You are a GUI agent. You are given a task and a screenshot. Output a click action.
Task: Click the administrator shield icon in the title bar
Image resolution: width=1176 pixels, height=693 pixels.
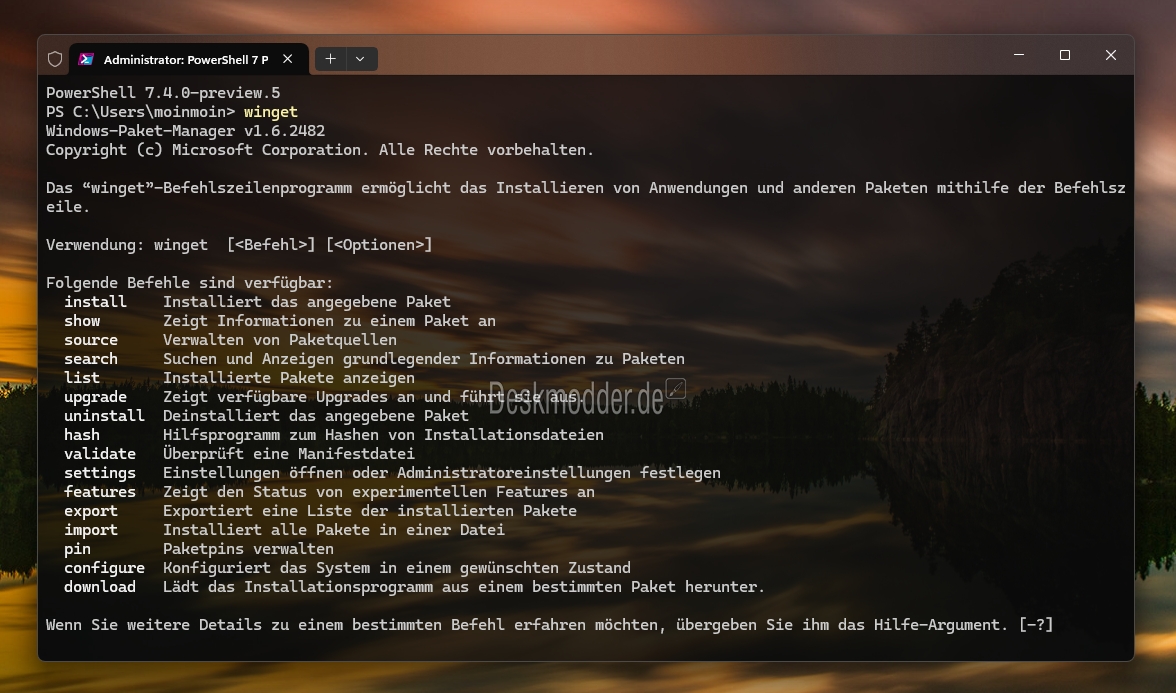(55, 59)
